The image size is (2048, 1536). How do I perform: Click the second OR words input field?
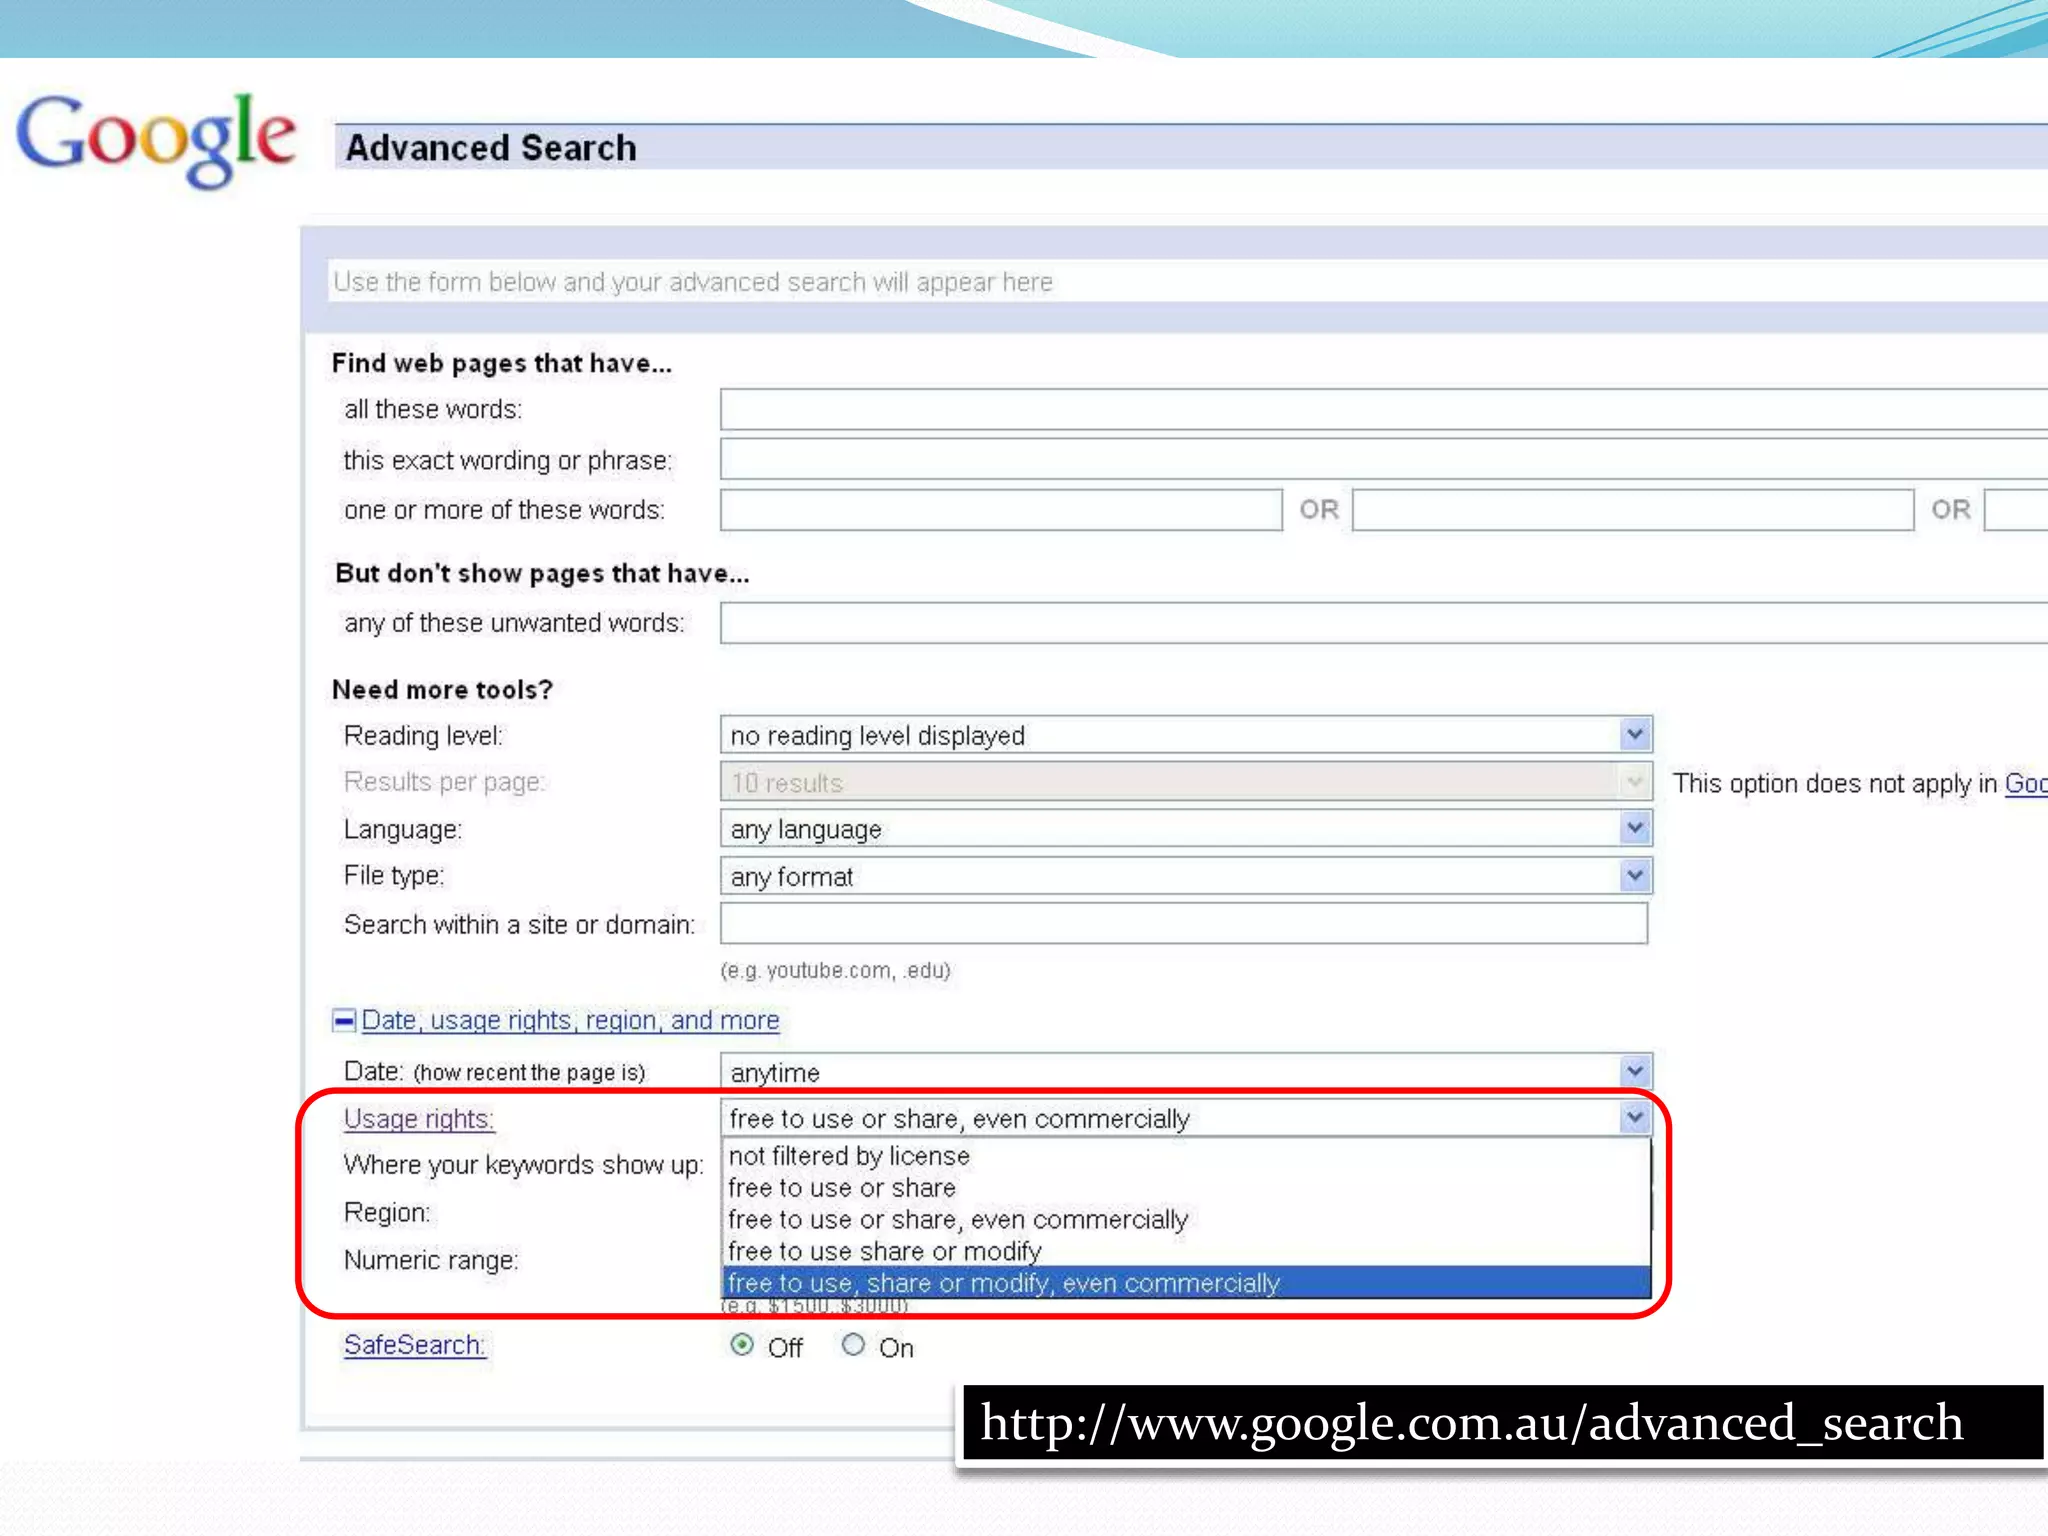click(1633, 510)
